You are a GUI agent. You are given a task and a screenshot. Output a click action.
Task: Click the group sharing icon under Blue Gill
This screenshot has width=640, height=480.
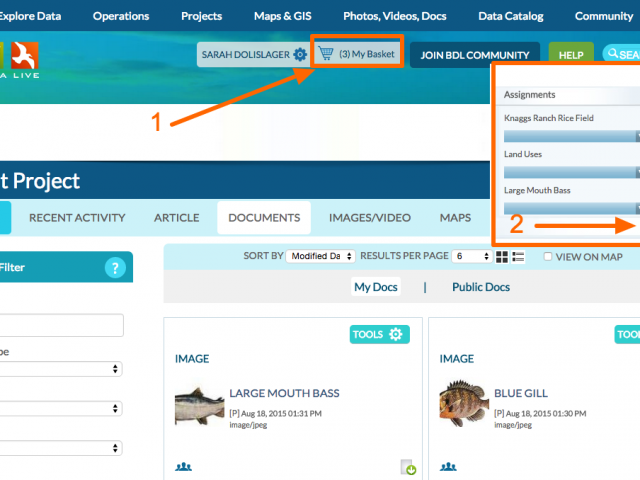pos(448,466)
